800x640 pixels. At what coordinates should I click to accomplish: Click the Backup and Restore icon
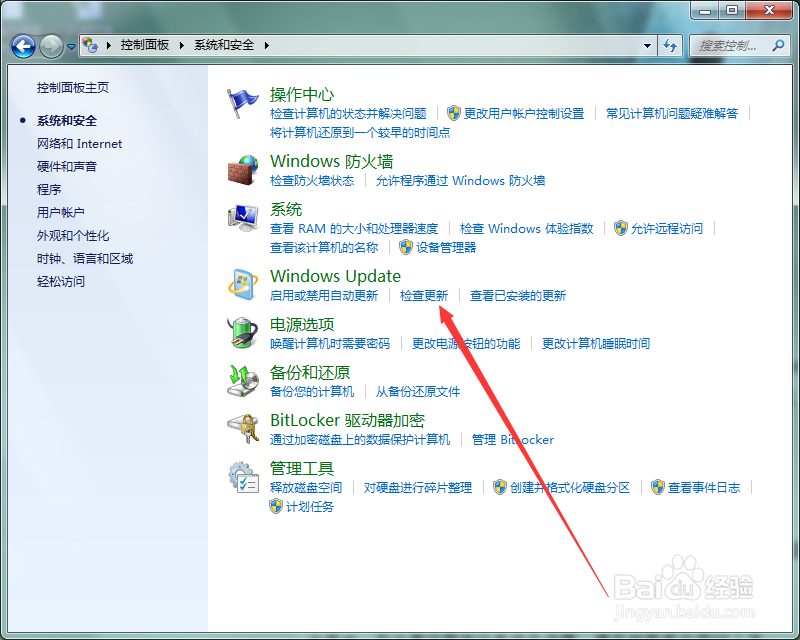(243, 381)
